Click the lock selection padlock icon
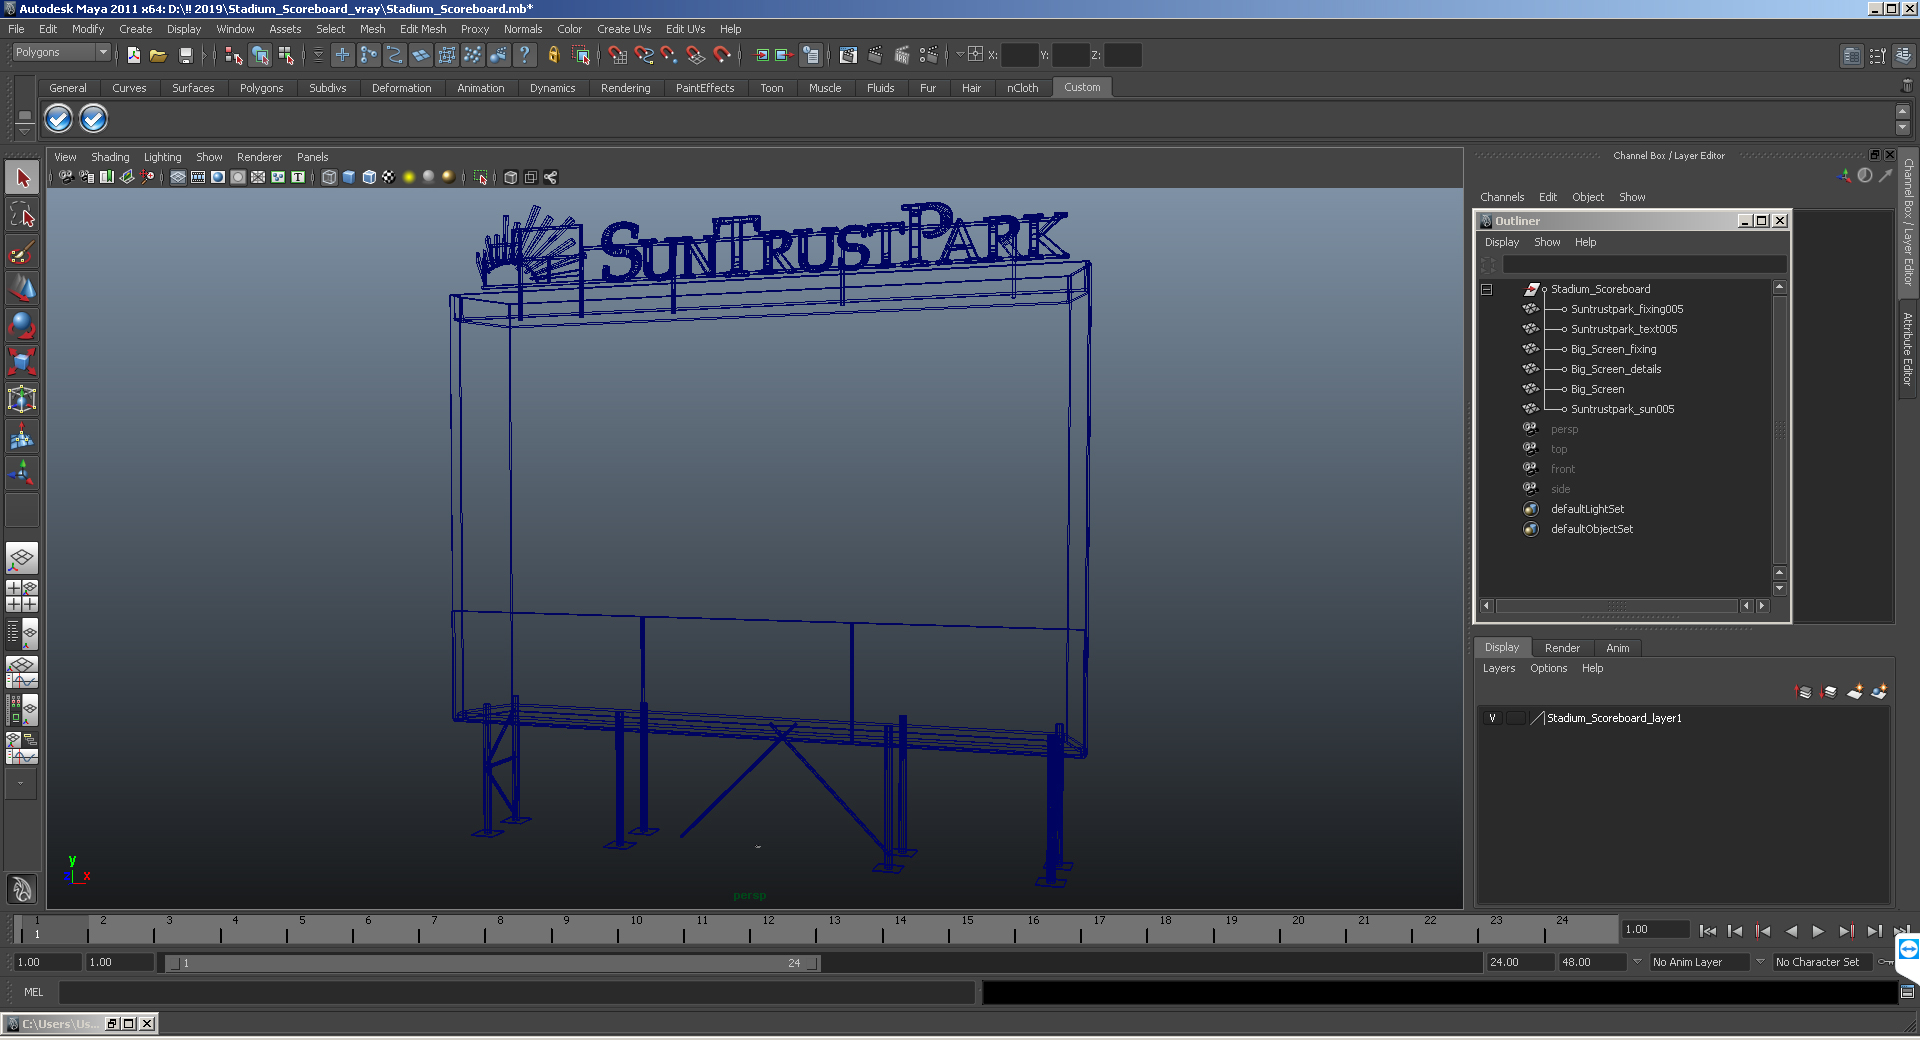 tap(554, 55)
